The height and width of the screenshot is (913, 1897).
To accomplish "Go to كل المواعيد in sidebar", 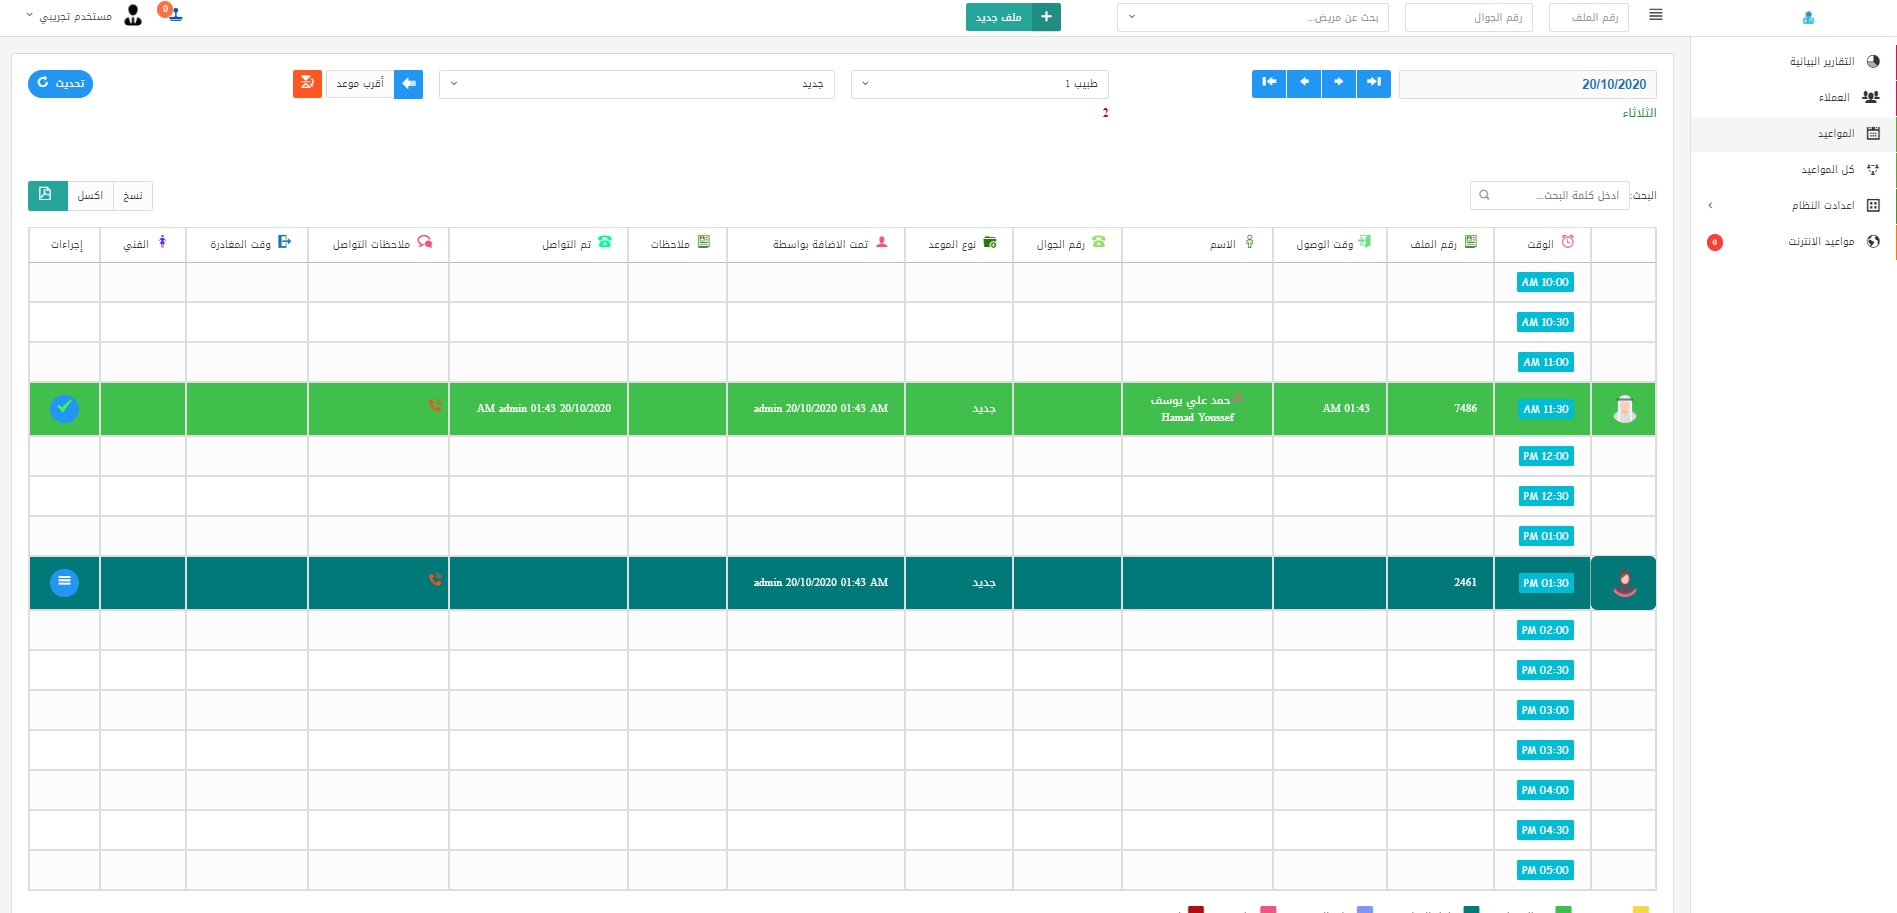I will point(1827,170).
